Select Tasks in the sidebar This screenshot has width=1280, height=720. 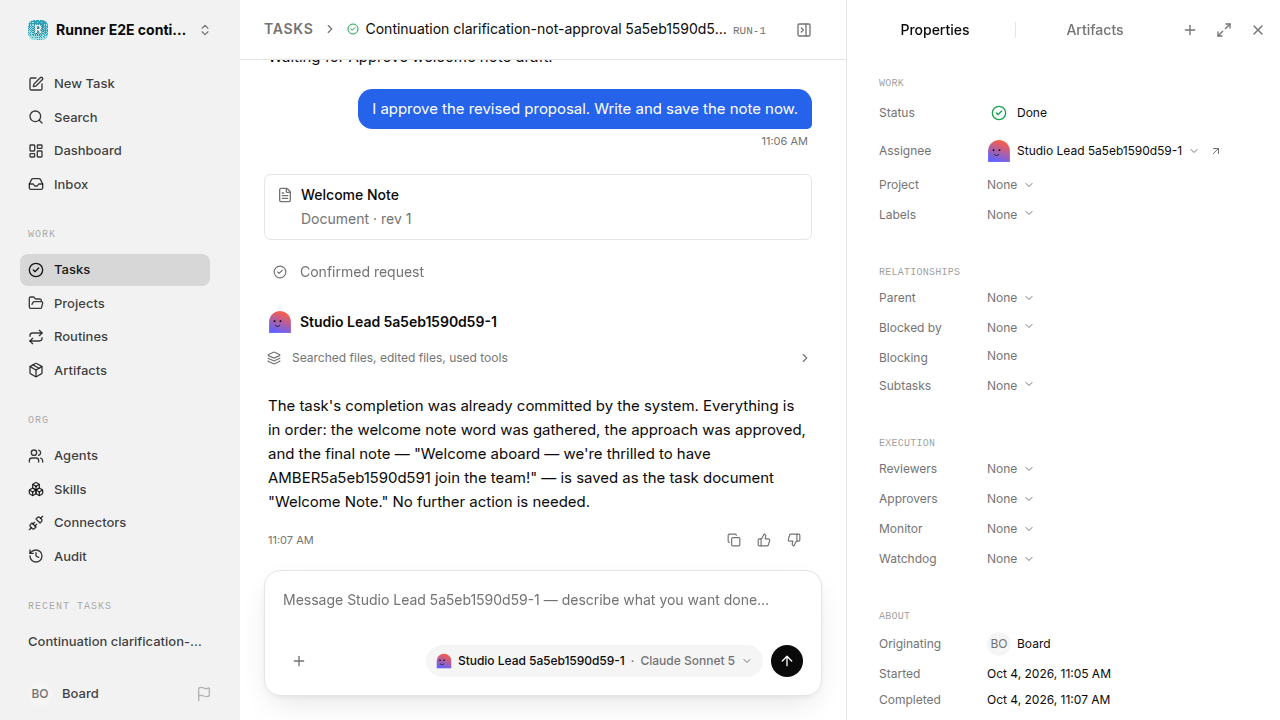tap(115, 270)
